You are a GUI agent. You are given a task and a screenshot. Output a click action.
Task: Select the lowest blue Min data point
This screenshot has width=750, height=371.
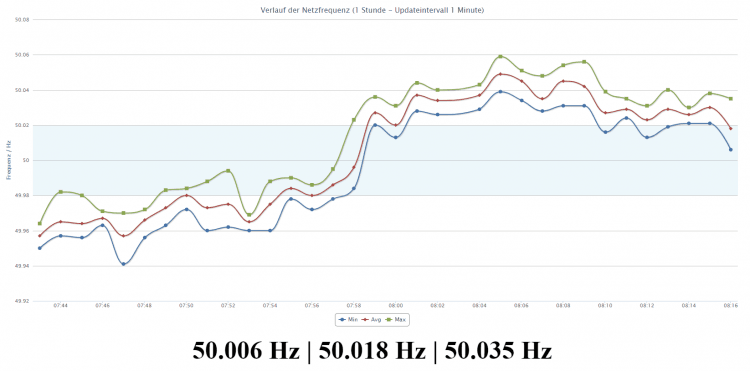pyautogui.click(x=123, y=264)
